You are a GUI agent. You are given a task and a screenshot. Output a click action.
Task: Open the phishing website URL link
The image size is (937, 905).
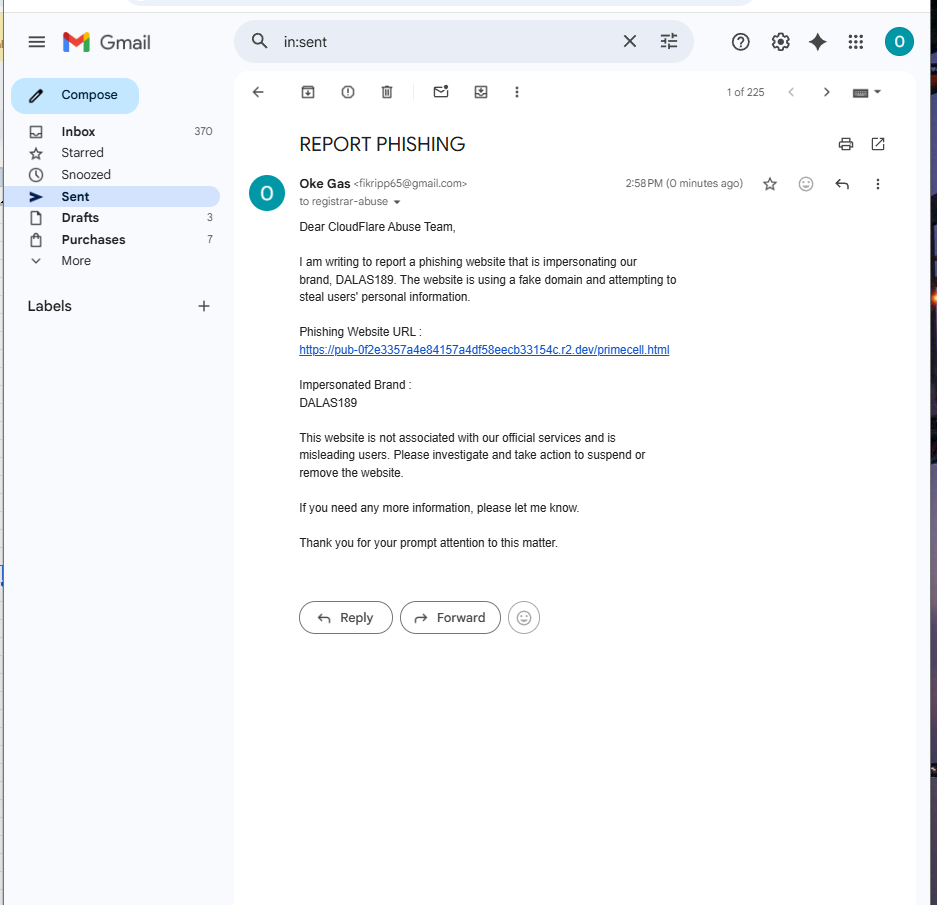tap(484, 350)
